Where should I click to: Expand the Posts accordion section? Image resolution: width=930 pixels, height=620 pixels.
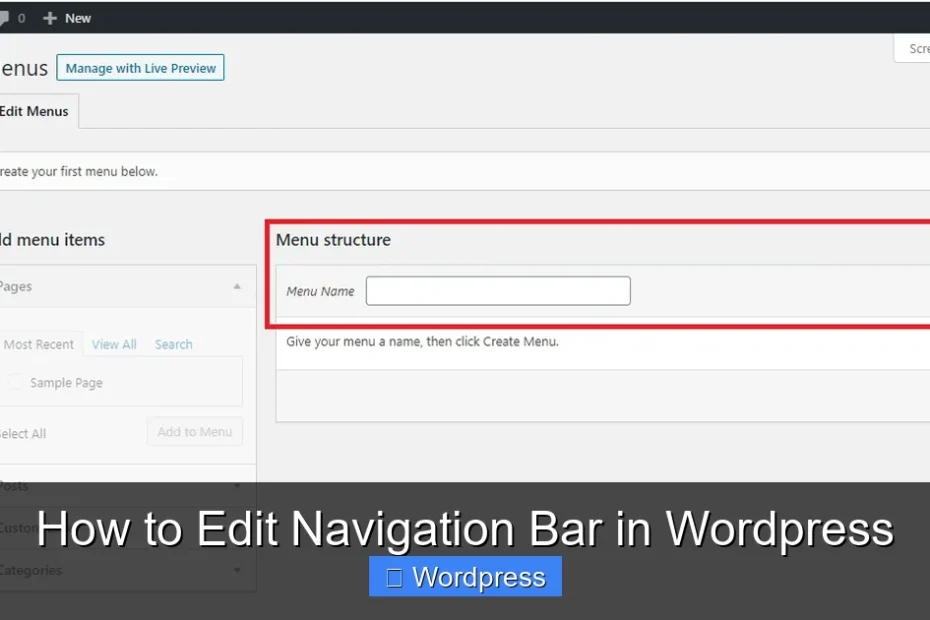click(238, 486)
